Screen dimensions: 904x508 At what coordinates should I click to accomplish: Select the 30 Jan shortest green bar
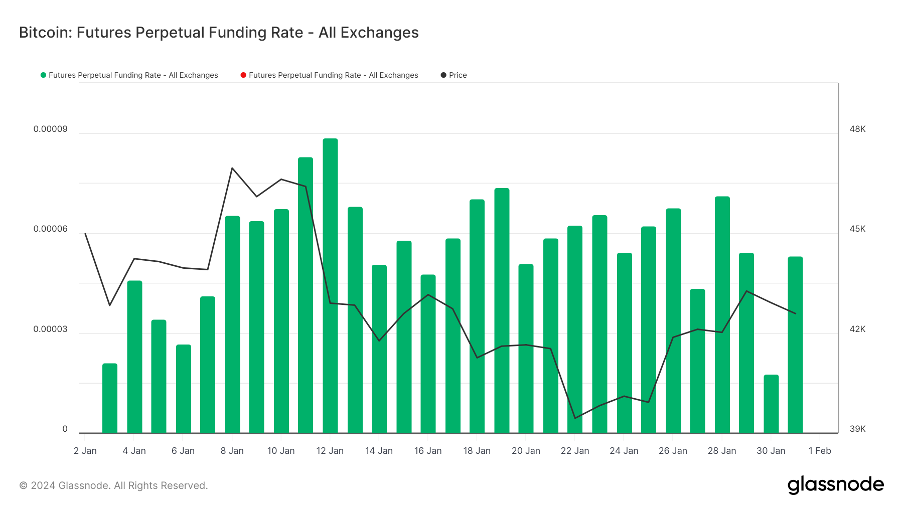click(771, 404)
